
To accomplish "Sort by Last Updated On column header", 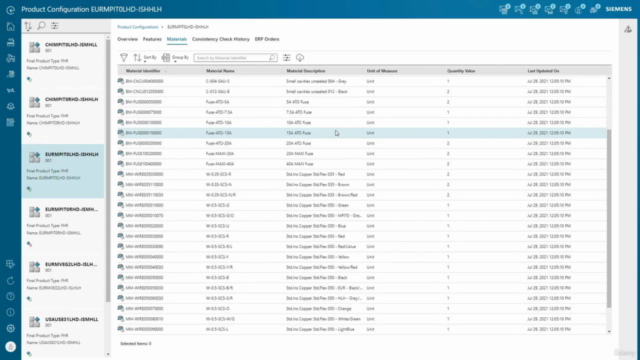I will (543, 71).
